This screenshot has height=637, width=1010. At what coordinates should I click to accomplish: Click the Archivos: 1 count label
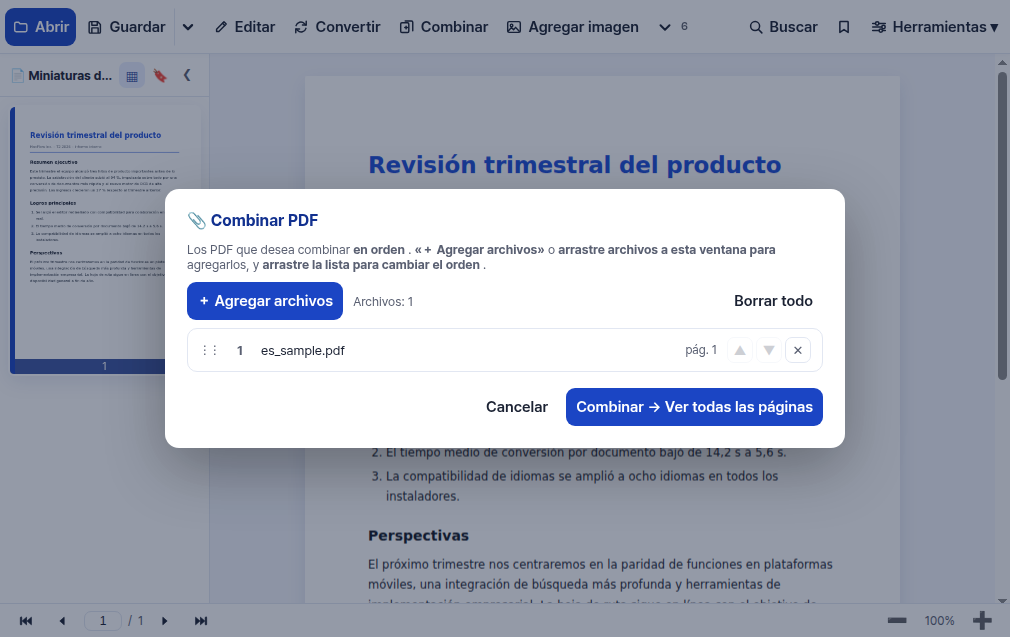[383, 301]
